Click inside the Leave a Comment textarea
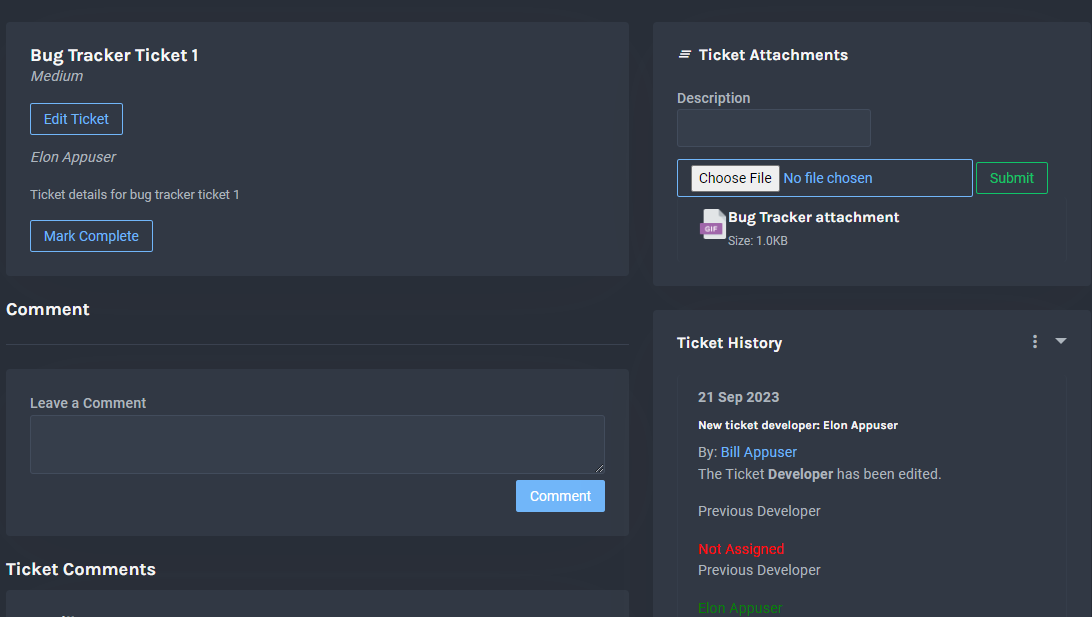1092x617 pixels. (317, 444)
